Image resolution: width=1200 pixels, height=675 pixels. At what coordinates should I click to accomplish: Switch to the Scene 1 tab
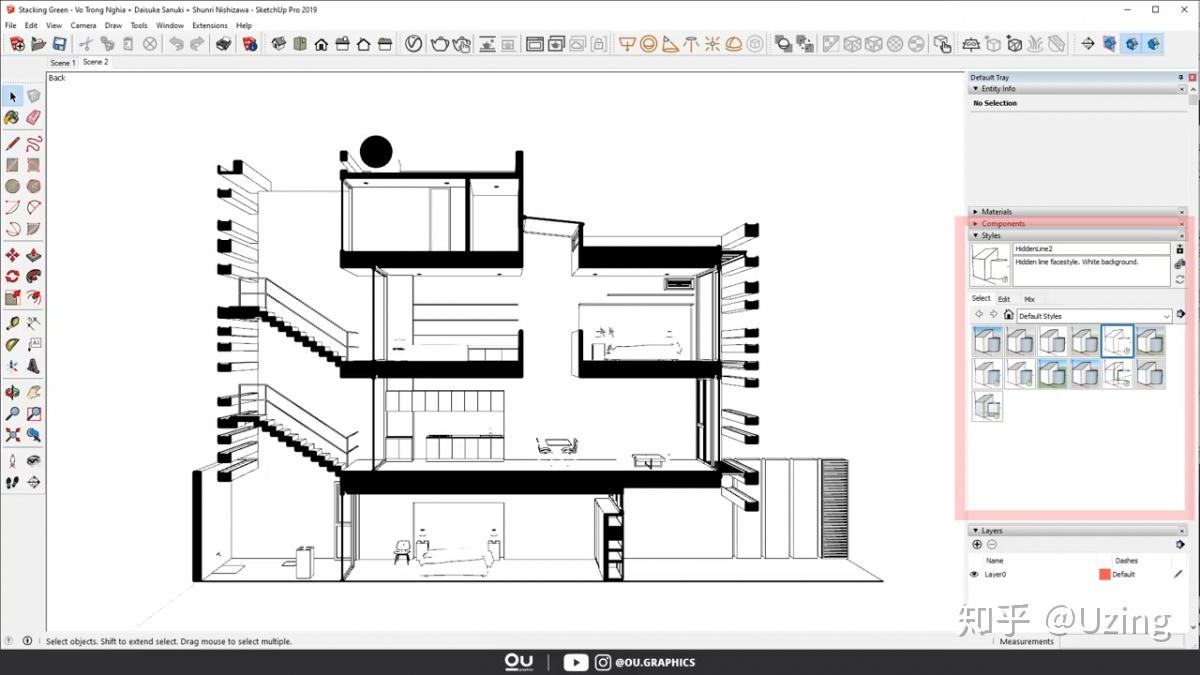[x=62, y=63]
